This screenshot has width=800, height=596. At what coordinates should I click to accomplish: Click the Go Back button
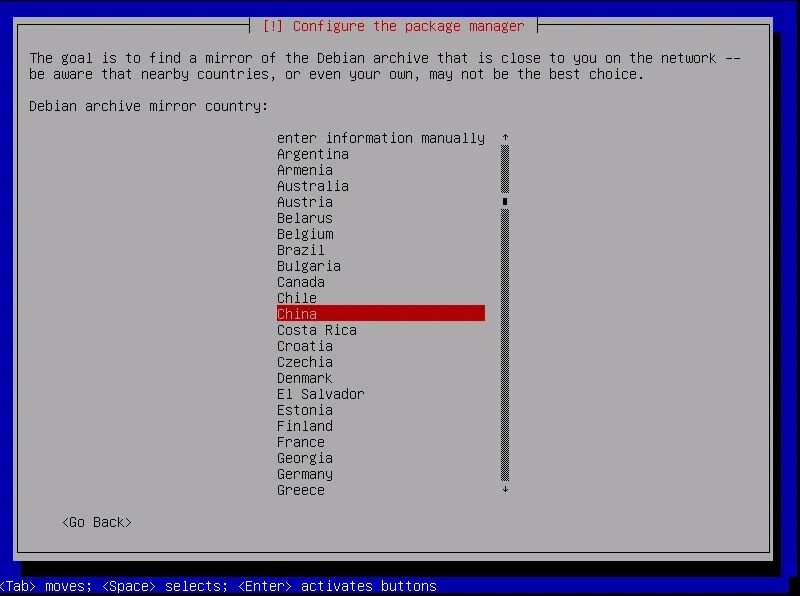[x=96, y=523]
